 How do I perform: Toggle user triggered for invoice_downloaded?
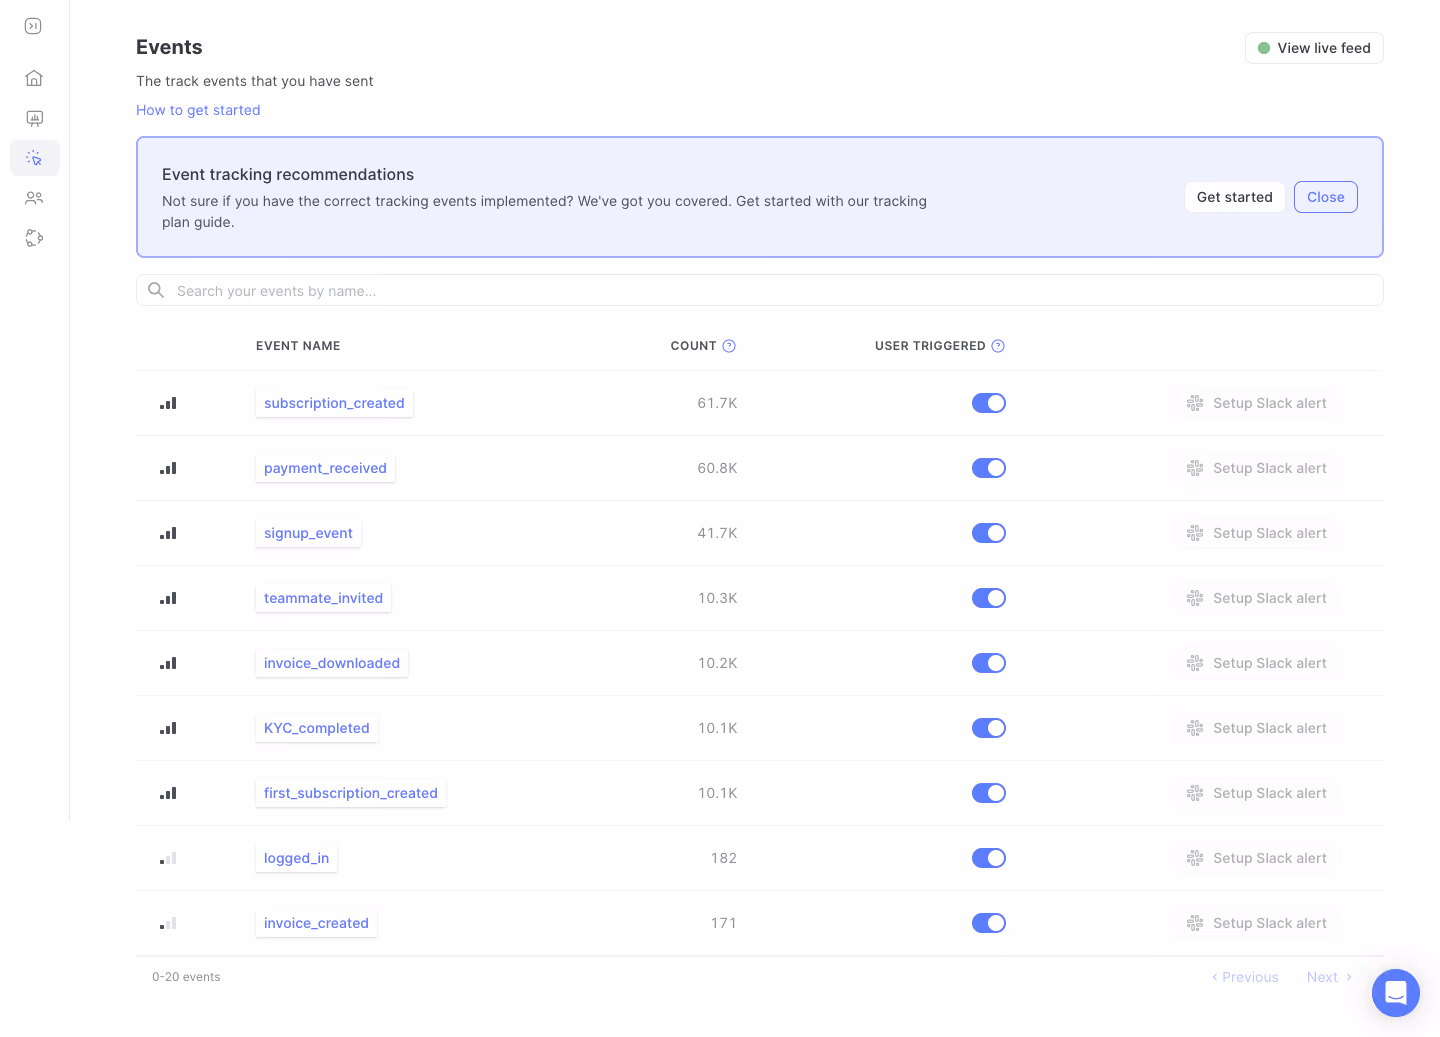click(x=989, y=663)
